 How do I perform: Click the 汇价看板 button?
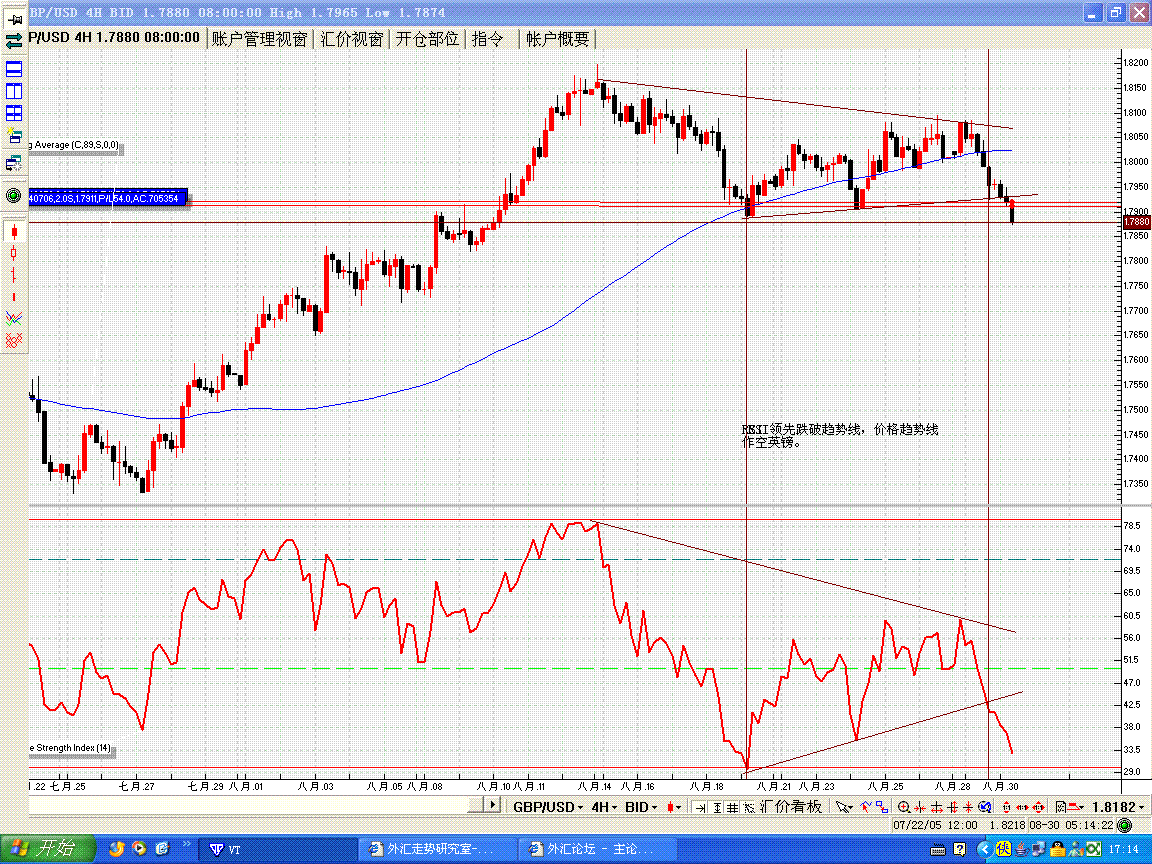[x=794, y=807]
